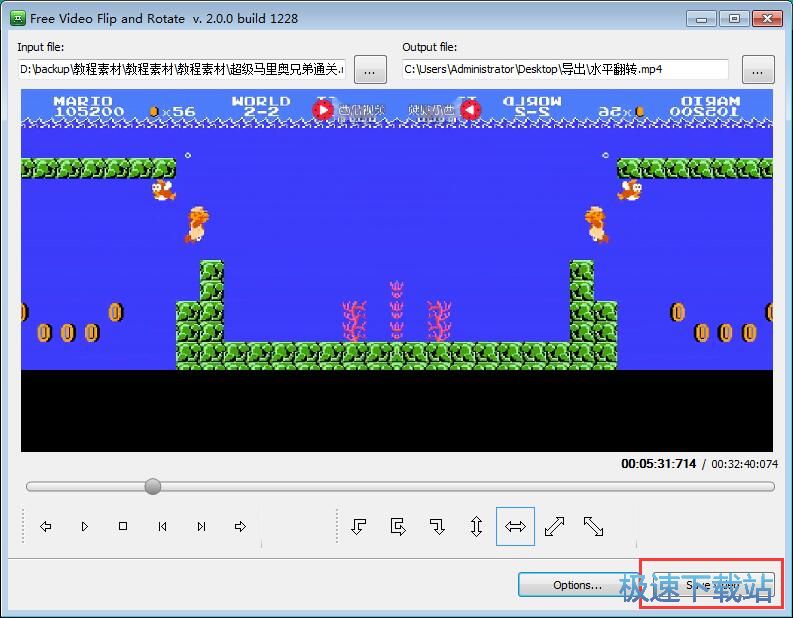Click inside the Output file path field

pos(565,69)
